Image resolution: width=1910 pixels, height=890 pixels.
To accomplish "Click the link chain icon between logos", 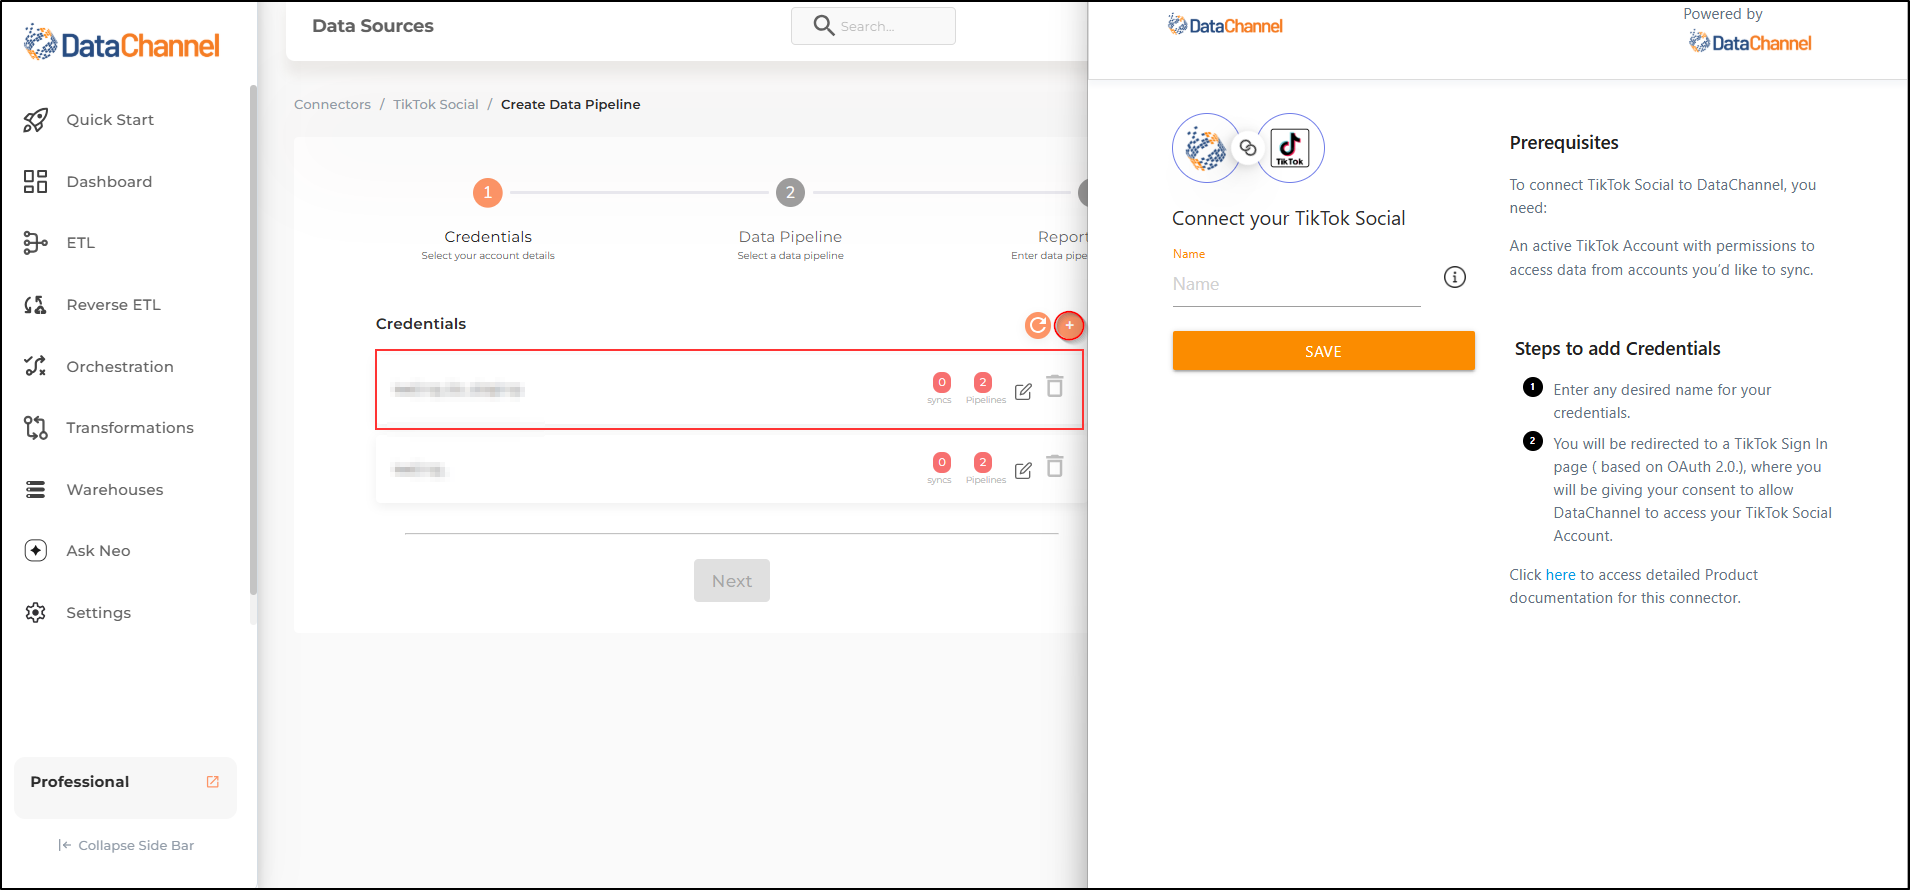I will [x=1248, y=148].
